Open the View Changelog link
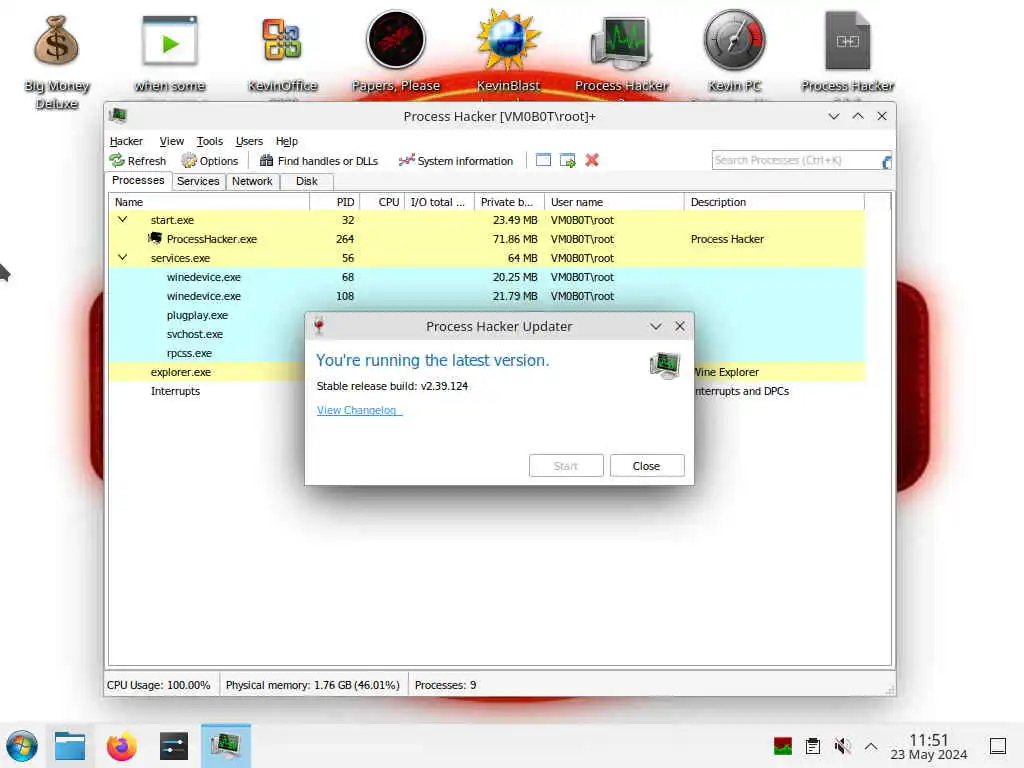The image size is (1024, 768). [x=358, y=410]
